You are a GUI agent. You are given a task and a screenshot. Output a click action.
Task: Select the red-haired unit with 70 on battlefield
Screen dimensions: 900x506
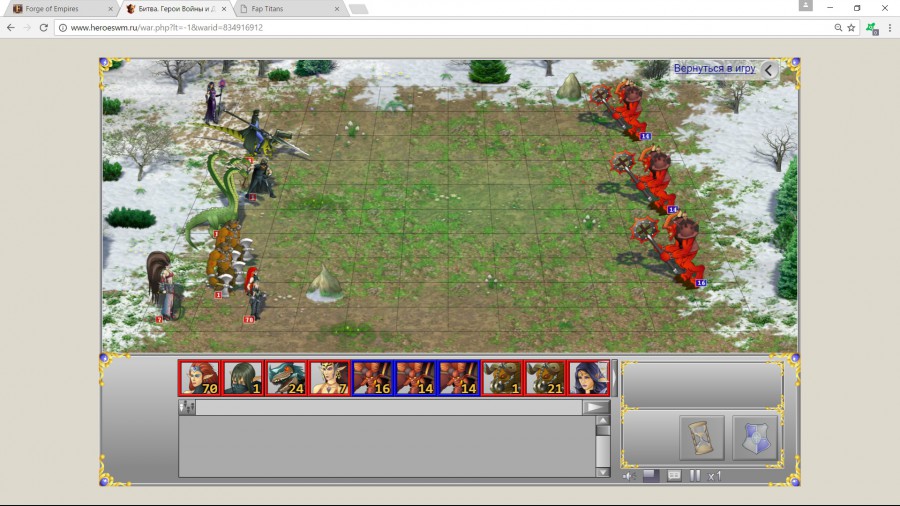(x=254, y=293)
